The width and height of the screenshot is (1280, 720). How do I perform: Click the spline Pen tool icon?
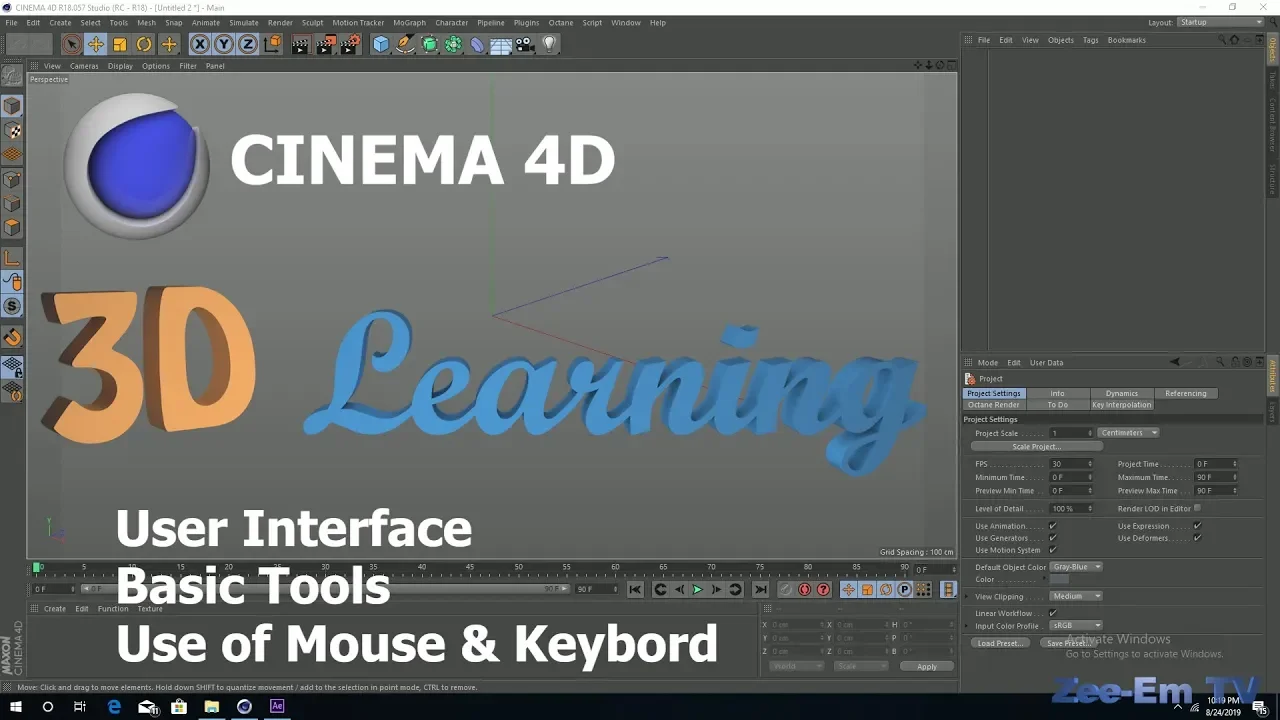point(405,44)
